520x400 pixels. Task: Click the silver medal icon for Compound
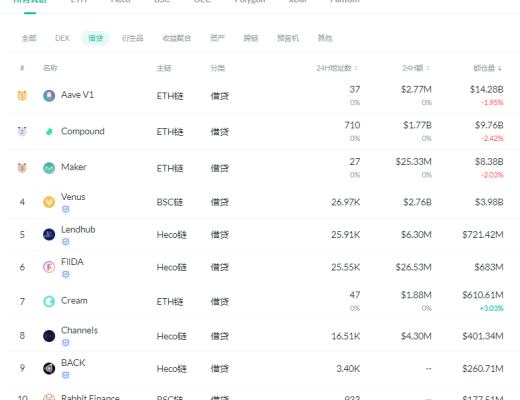pos(22,131)
